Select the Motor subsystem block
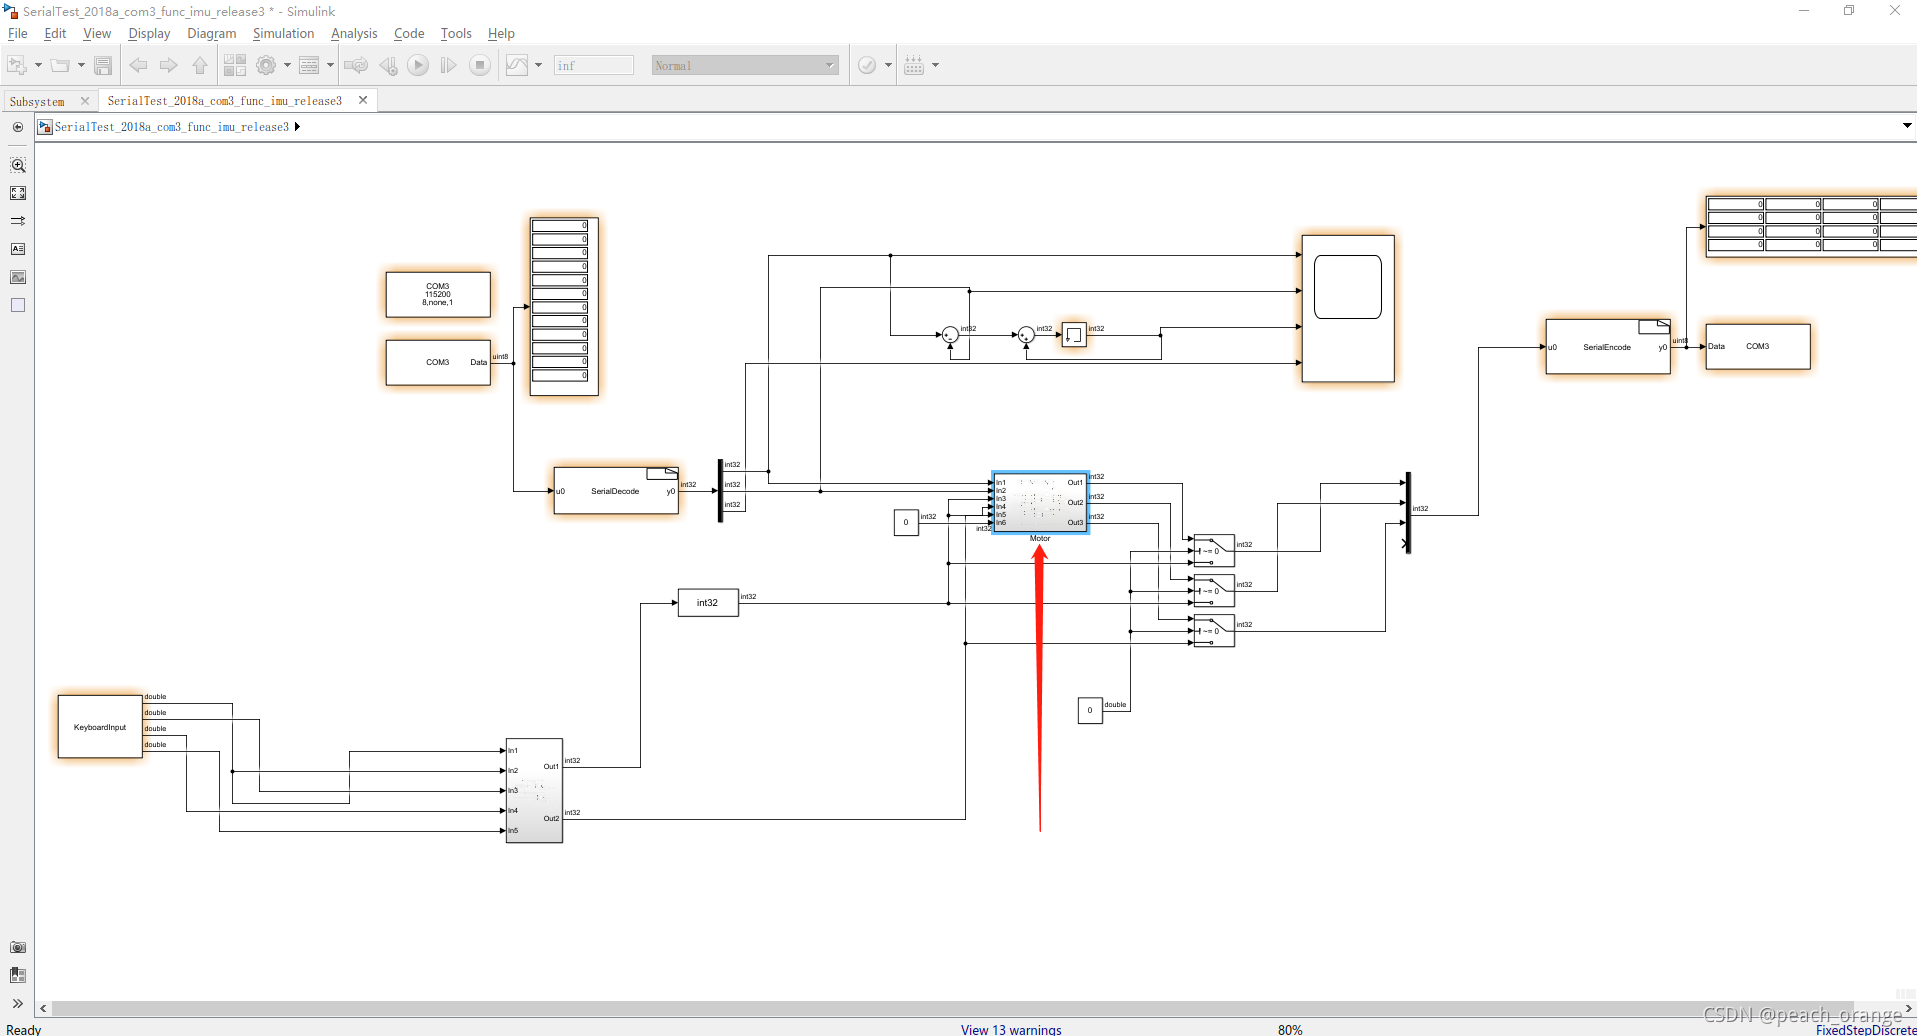Screen dimensions: 1917x1036 click(1040, 503)
